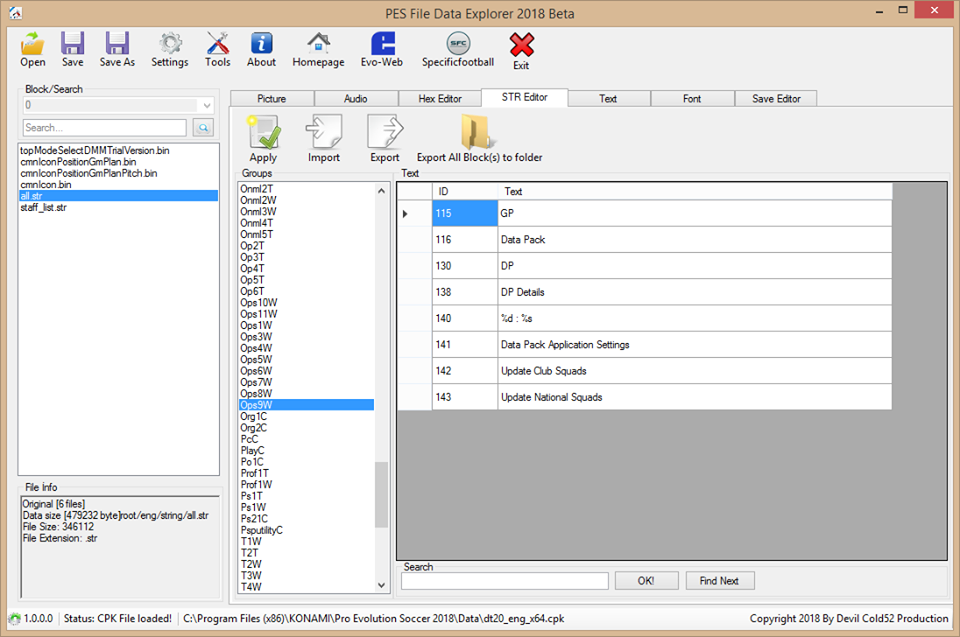Open the Evo-Web link icon

point(382,45)
